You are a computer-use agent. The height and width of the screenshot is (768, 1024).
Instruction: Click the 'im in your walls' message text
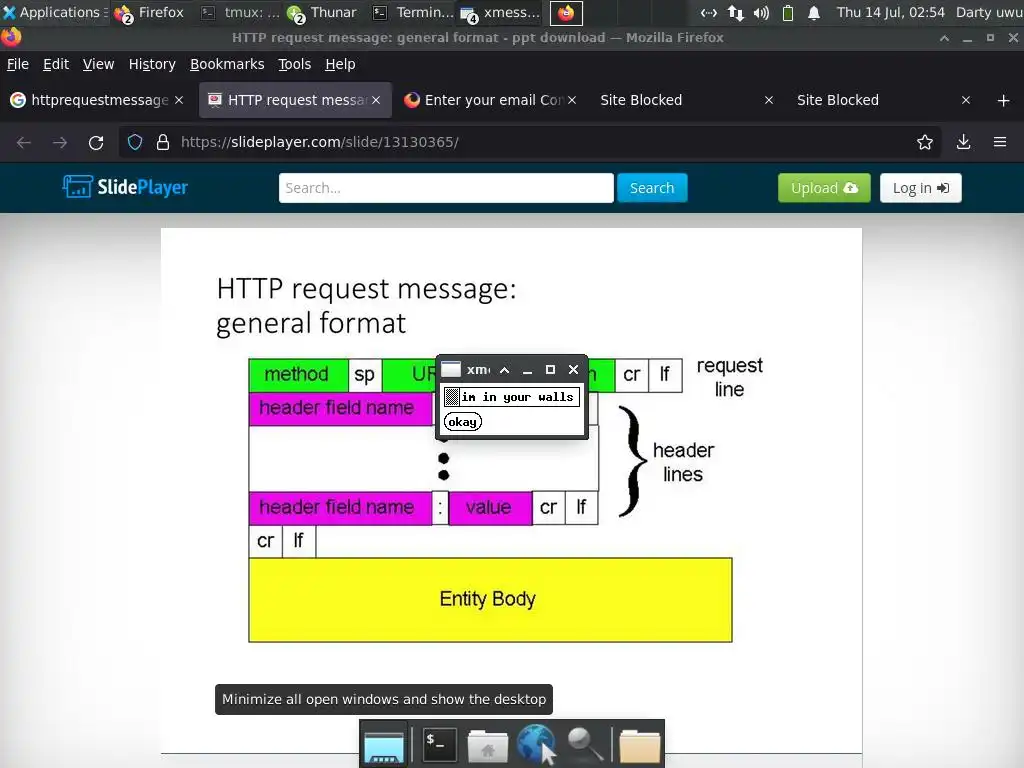(517, 397)
